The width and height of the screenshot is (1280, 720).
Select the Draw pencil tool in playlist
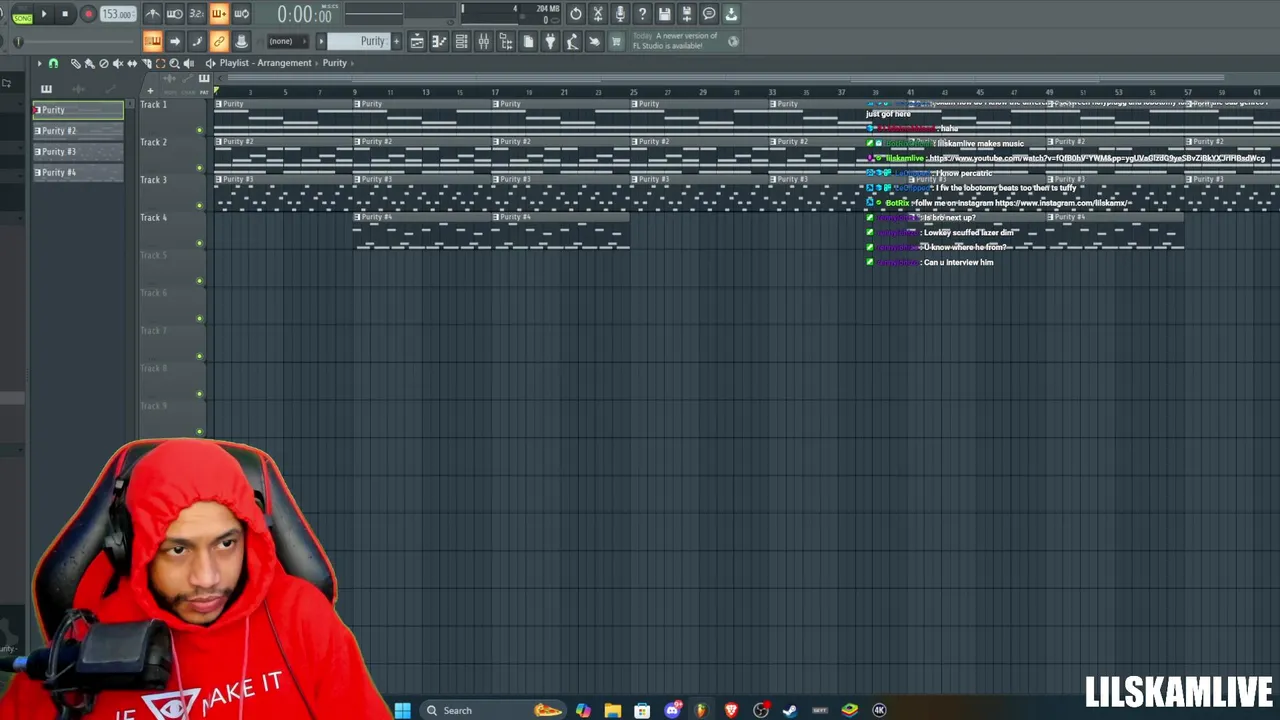76,63
